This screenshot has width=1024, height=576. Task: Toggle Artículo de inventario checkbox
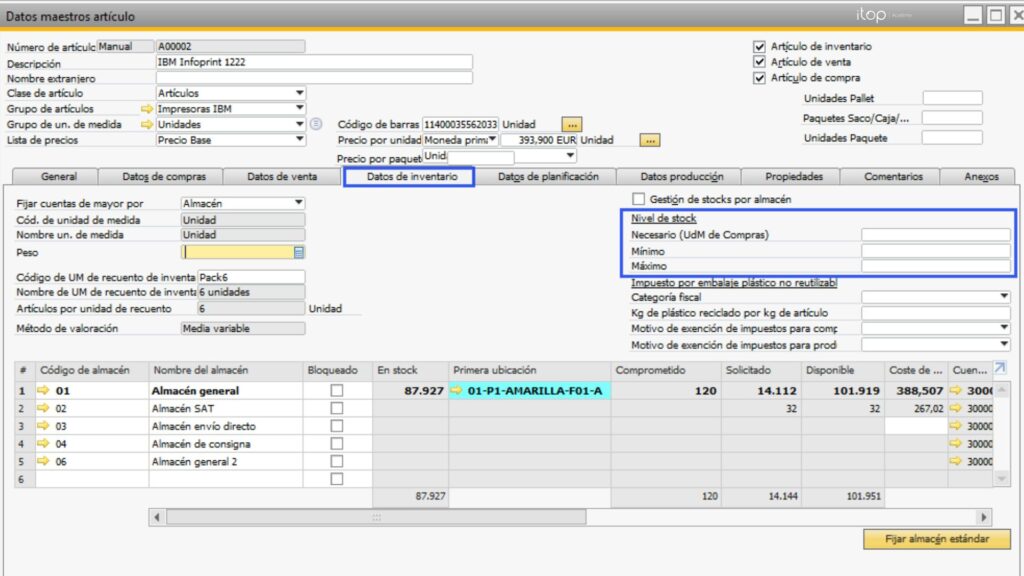coord(759,46)
